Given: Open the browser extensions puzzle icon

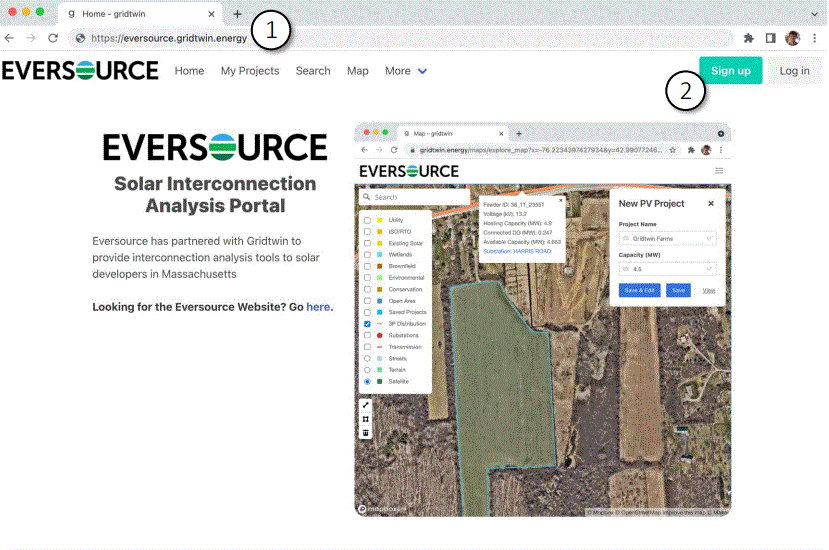Looking at the screenshot, I should 749,38.
